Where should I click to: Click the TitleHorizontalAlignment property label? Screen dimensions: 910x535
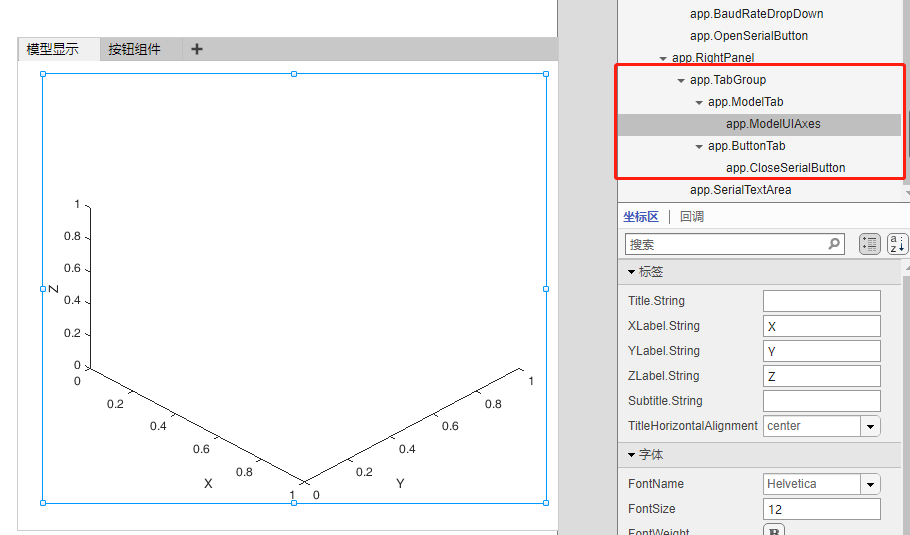[x=692, y=426]
